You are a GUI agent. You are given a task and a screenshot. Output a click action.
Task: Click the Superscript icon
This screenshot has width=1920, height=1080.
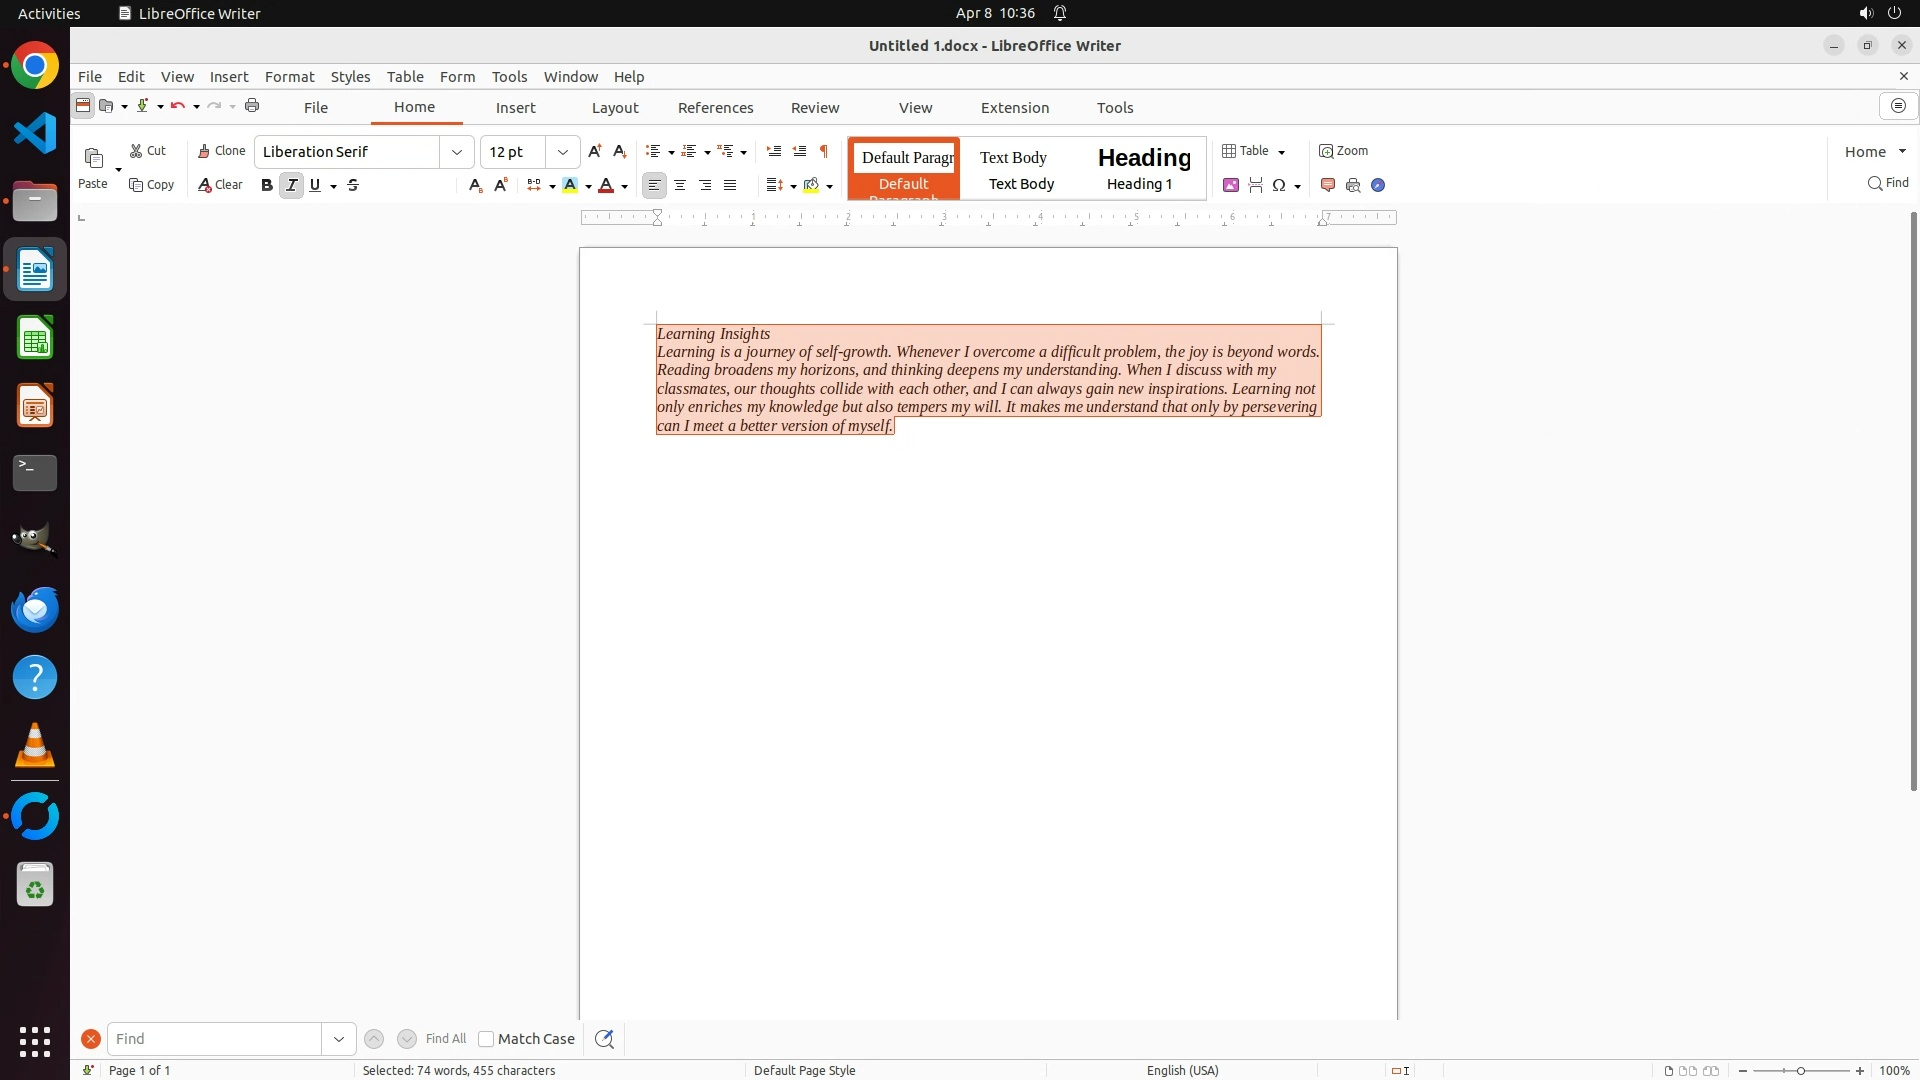pos(501,185)
